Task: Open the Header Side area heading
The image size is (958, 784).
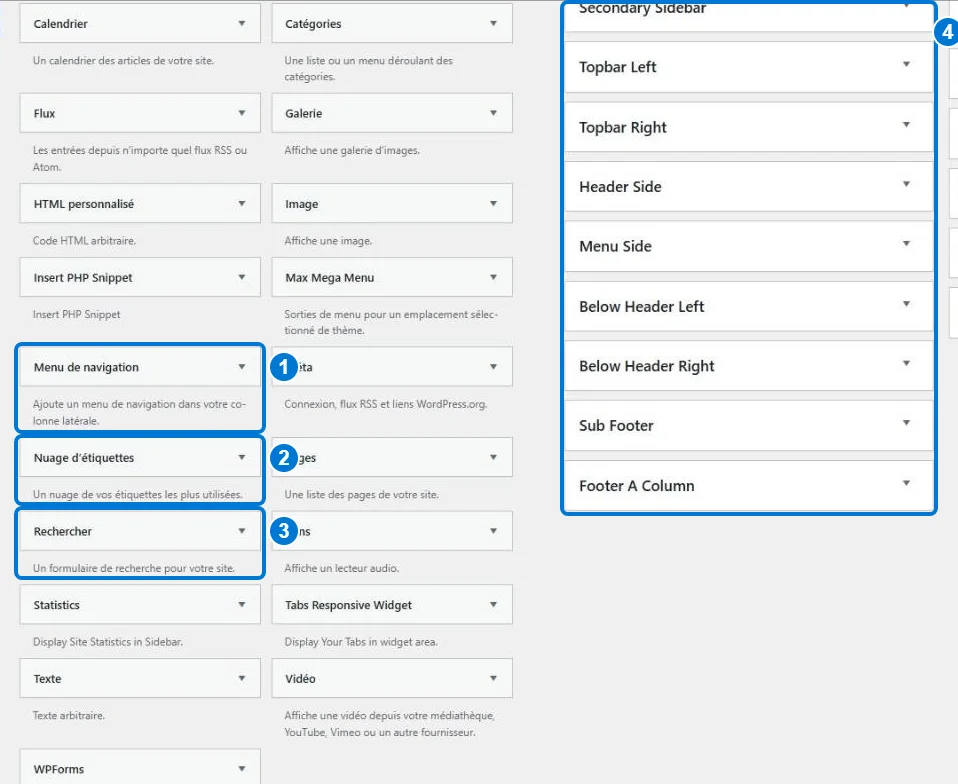Action: click(x=620, y=187)
